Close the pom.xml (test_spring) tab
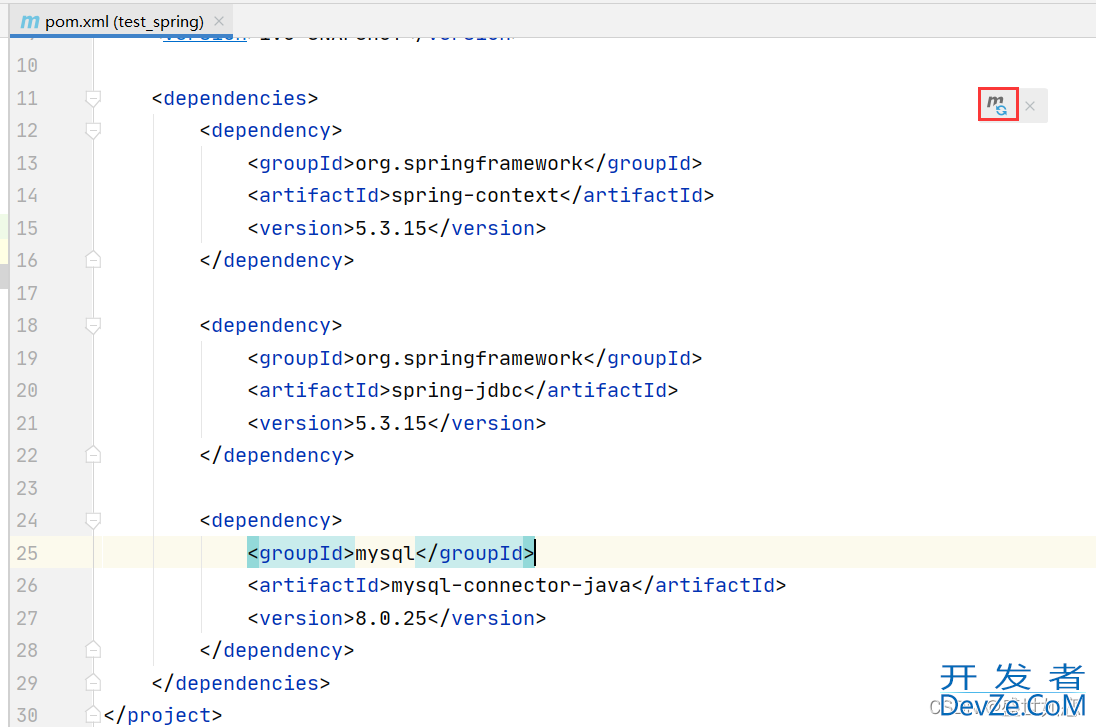This screenshot has width=1096, height=727. point(219,21)
